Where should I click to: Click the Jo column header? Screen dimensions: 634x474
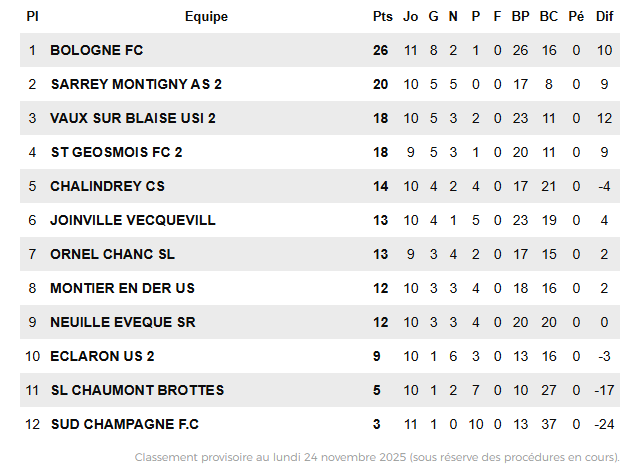pyautogui.click(x=411, y=16)
